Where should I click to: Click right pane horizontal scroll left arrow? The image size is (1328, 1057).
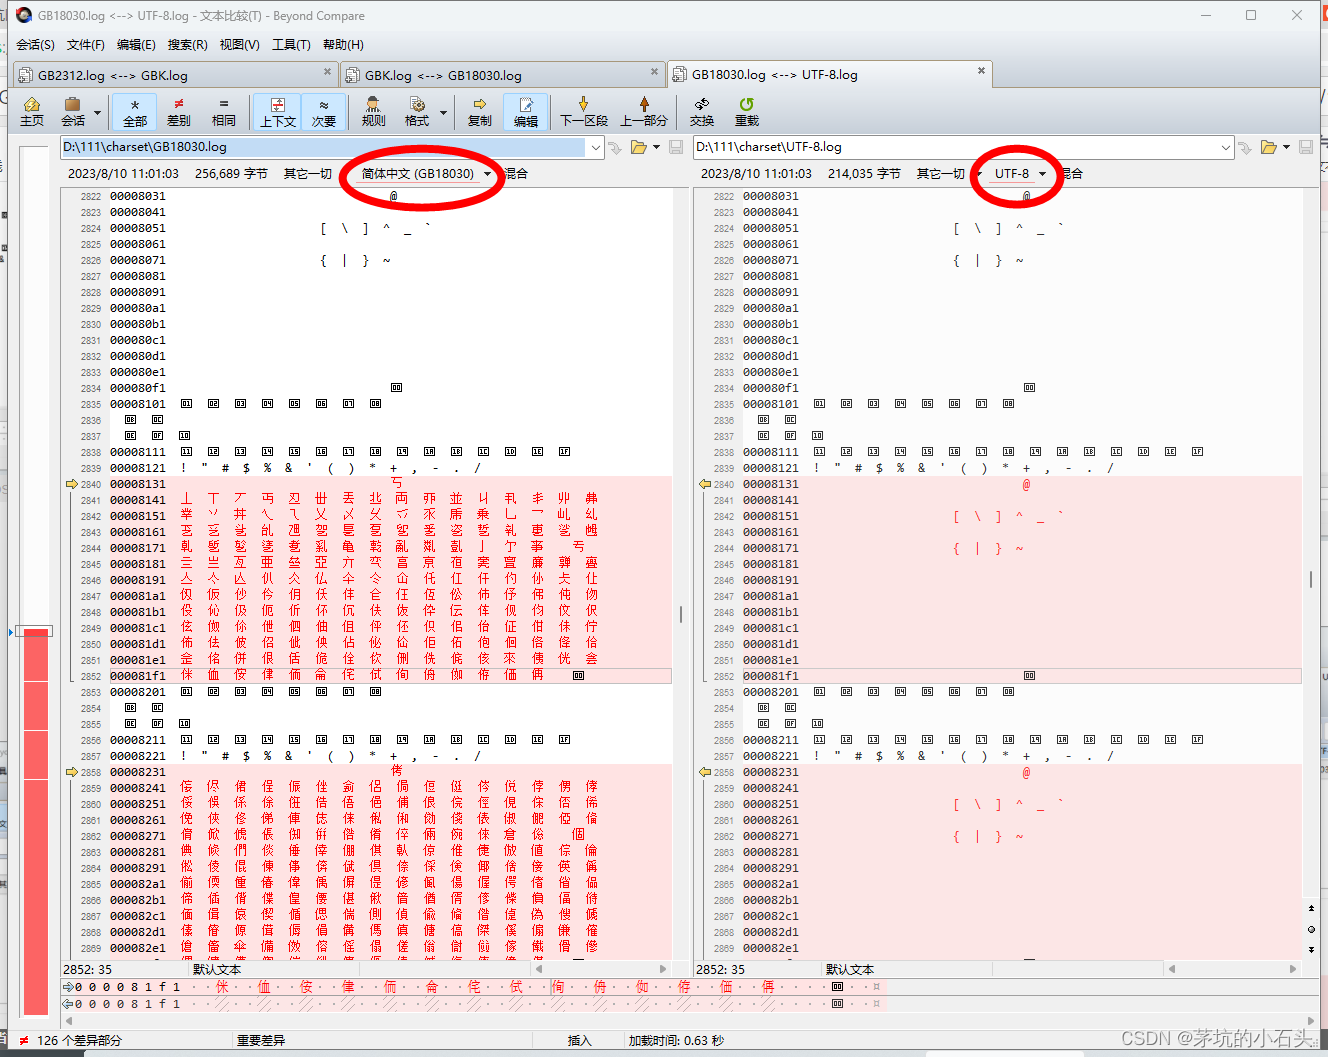coord(1171,969)
